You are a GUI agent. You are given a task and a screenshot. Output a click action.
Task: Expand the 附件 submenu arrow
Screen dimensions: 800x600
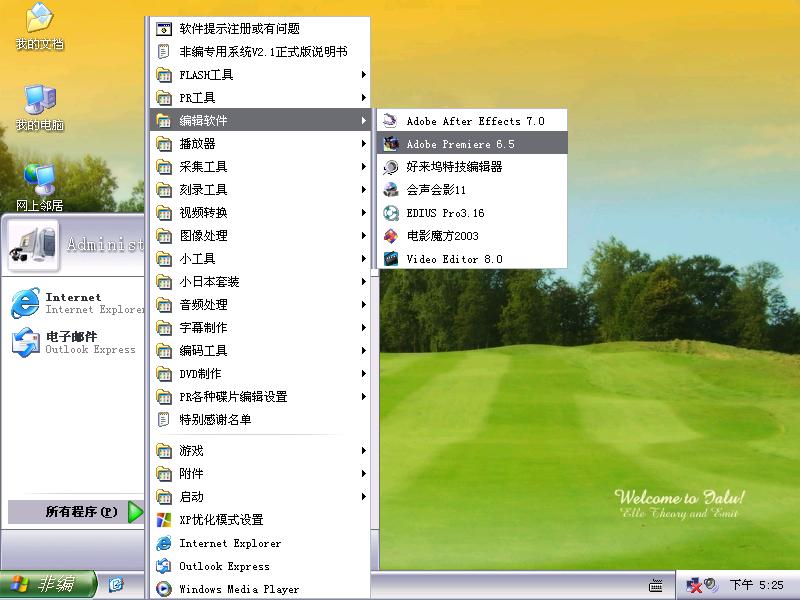tap(363, 473)
